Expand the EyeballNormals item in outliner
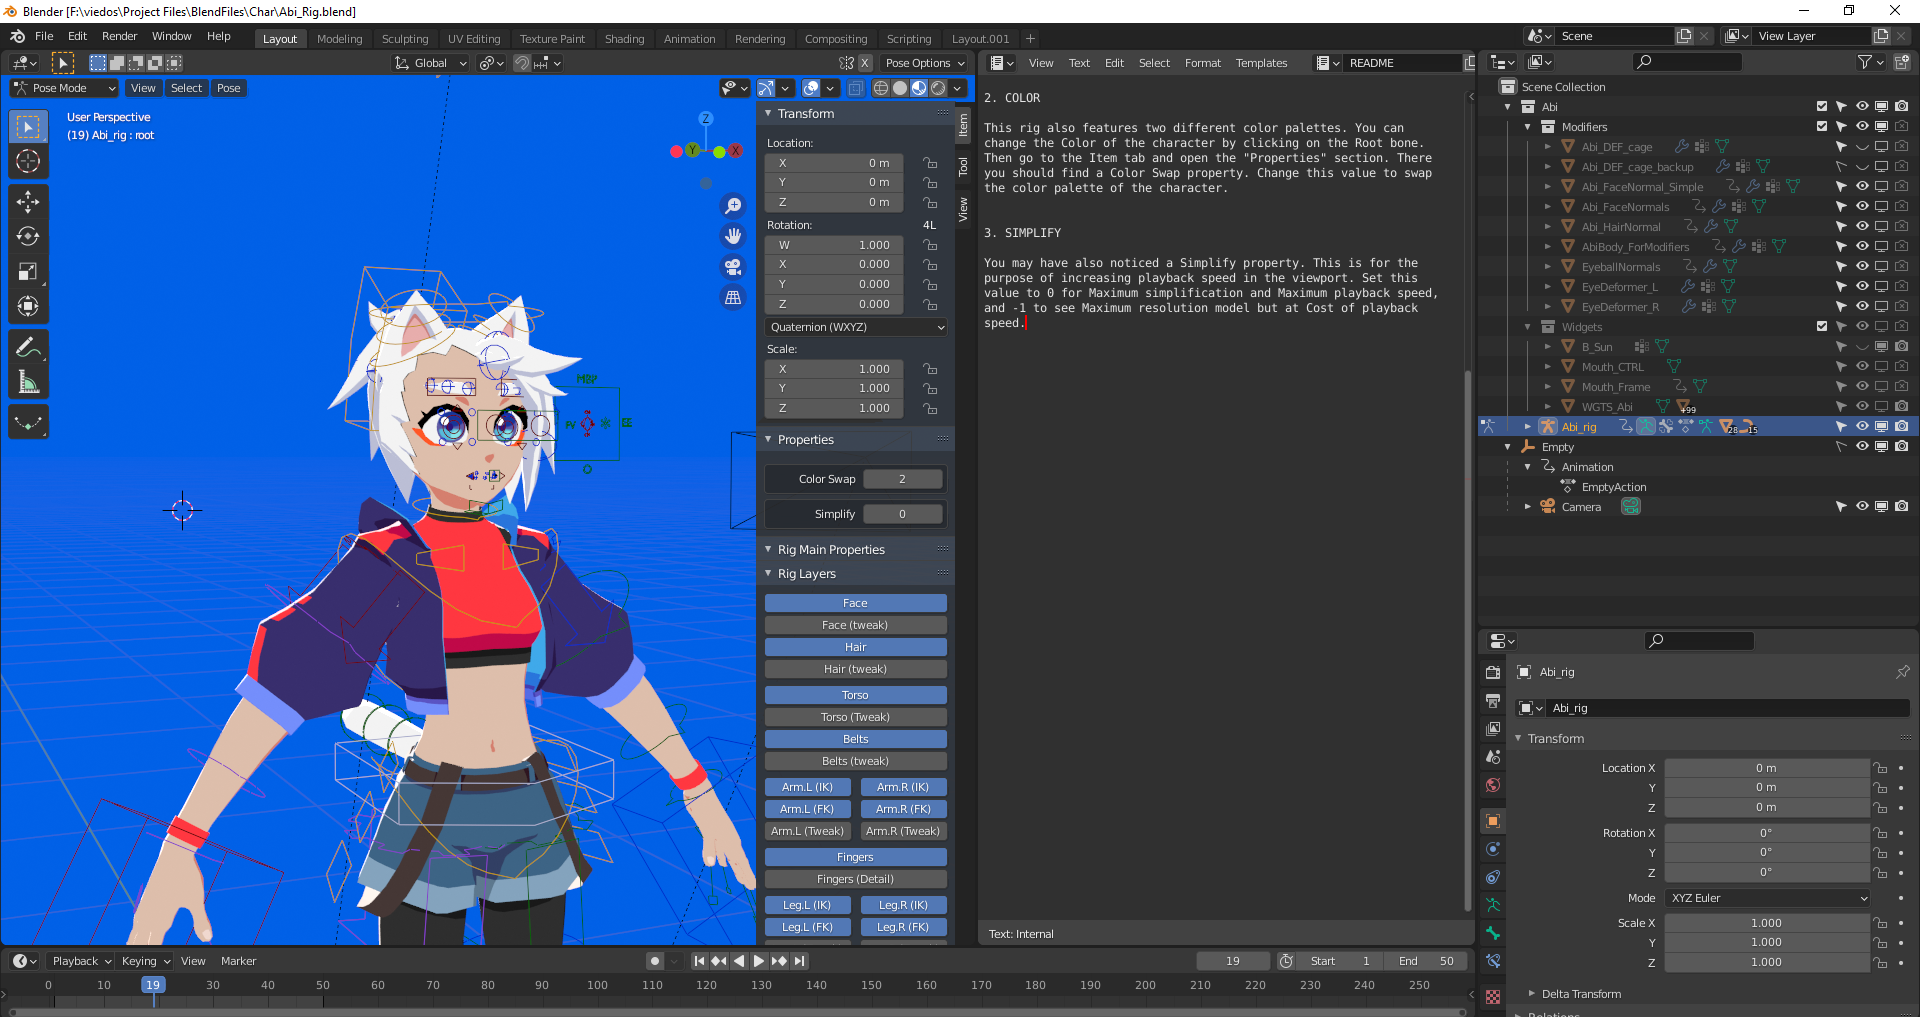 (1548, 266)
